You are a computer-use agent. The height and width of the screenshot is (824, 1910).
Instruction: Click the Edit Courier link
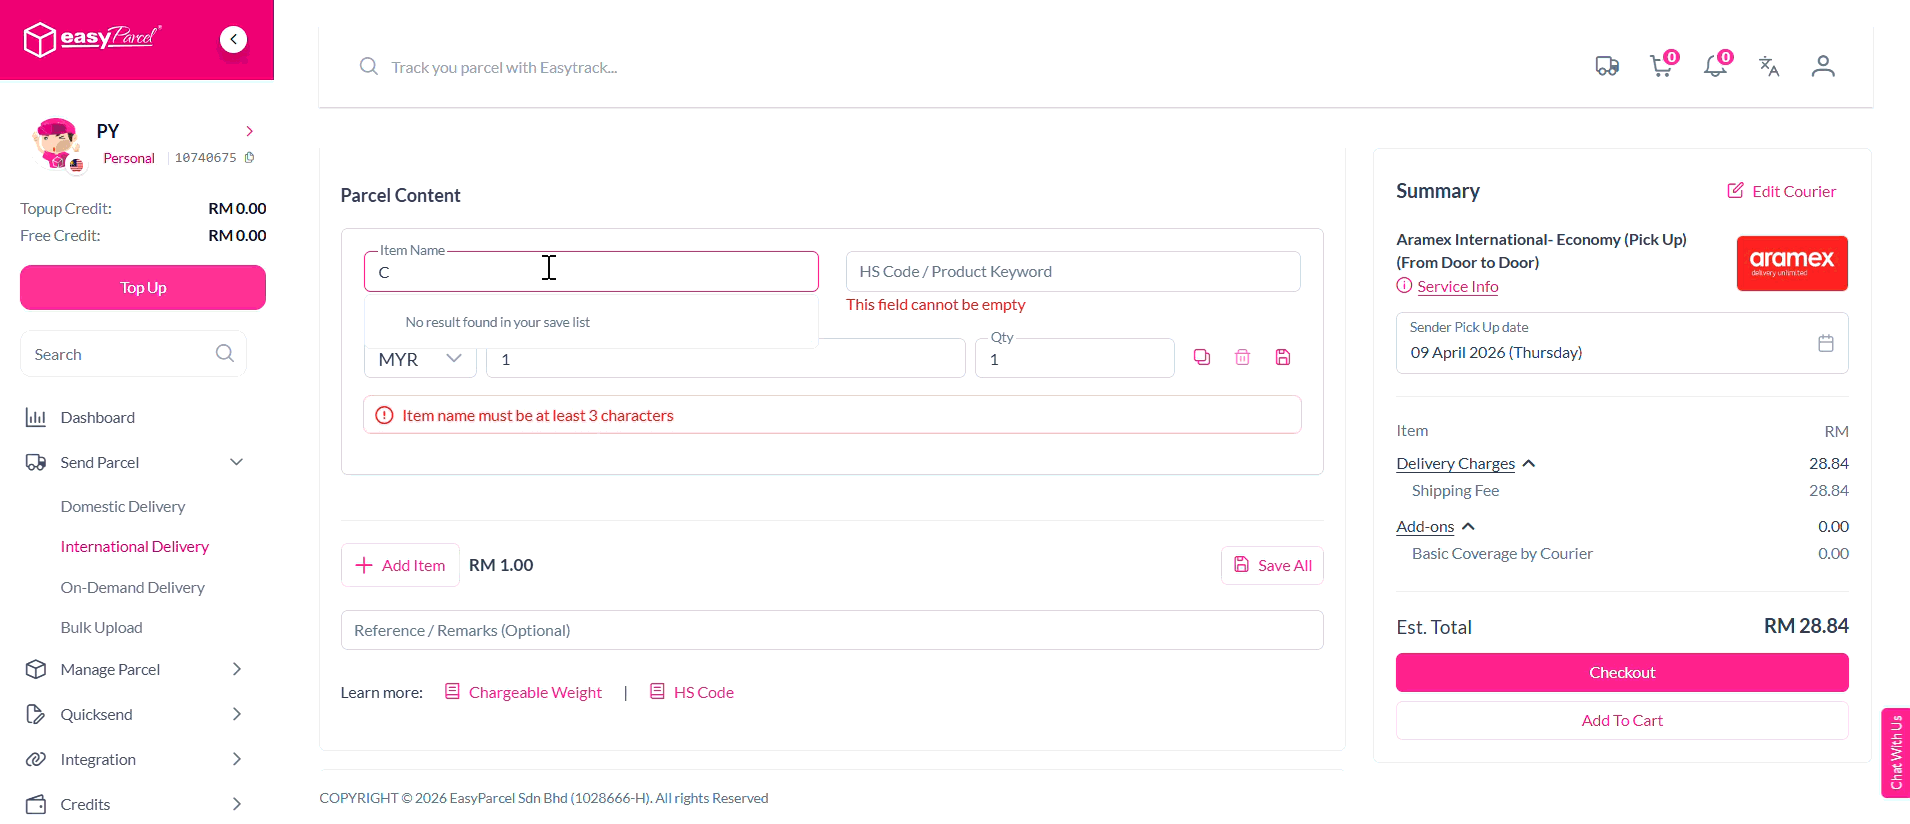pos(1782,191)
